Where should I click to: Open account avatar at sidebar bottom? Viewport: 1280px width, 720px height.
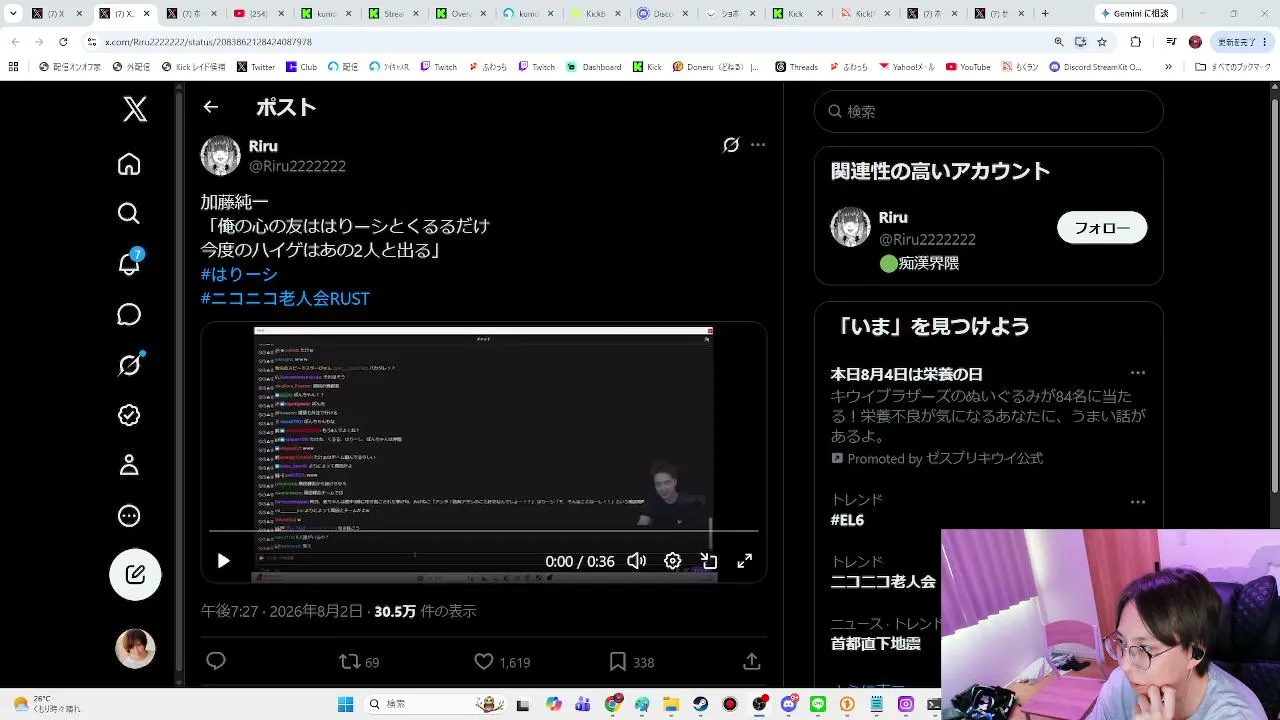pyautogui.click(x=135, y=649)
